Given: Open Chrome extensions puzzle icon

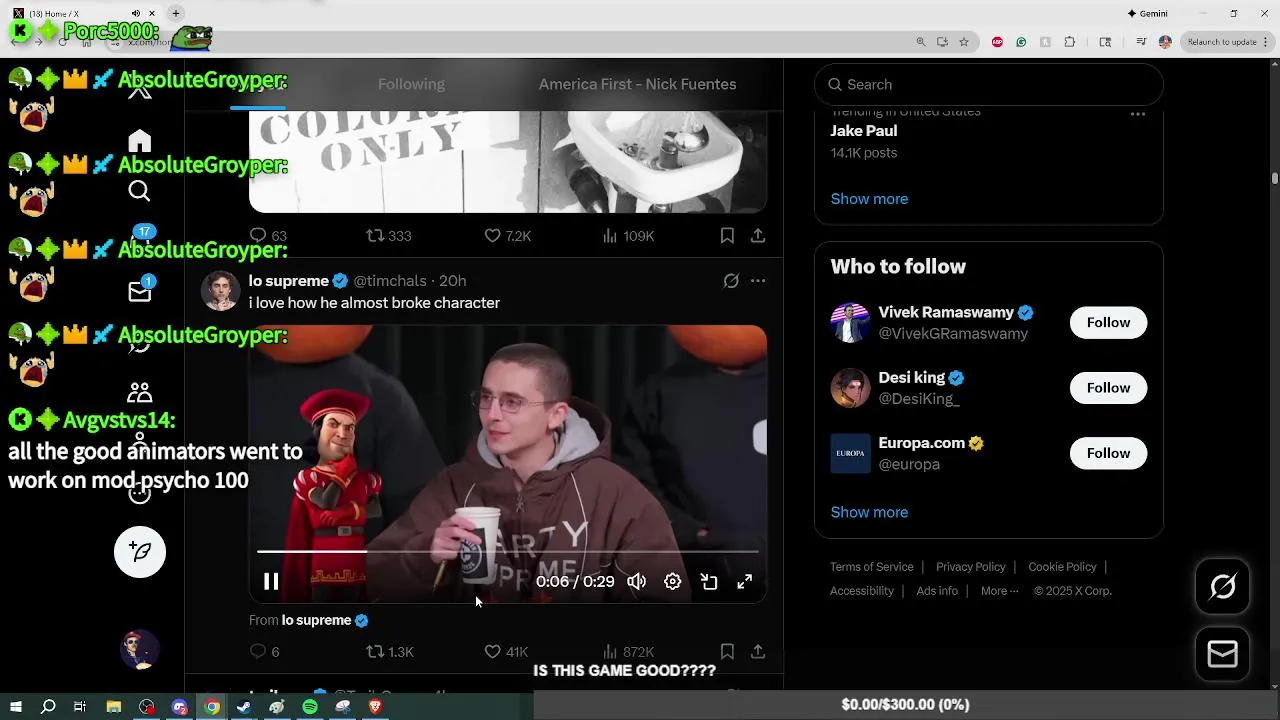Looking at the screenshot, I should coord(1070,42).
